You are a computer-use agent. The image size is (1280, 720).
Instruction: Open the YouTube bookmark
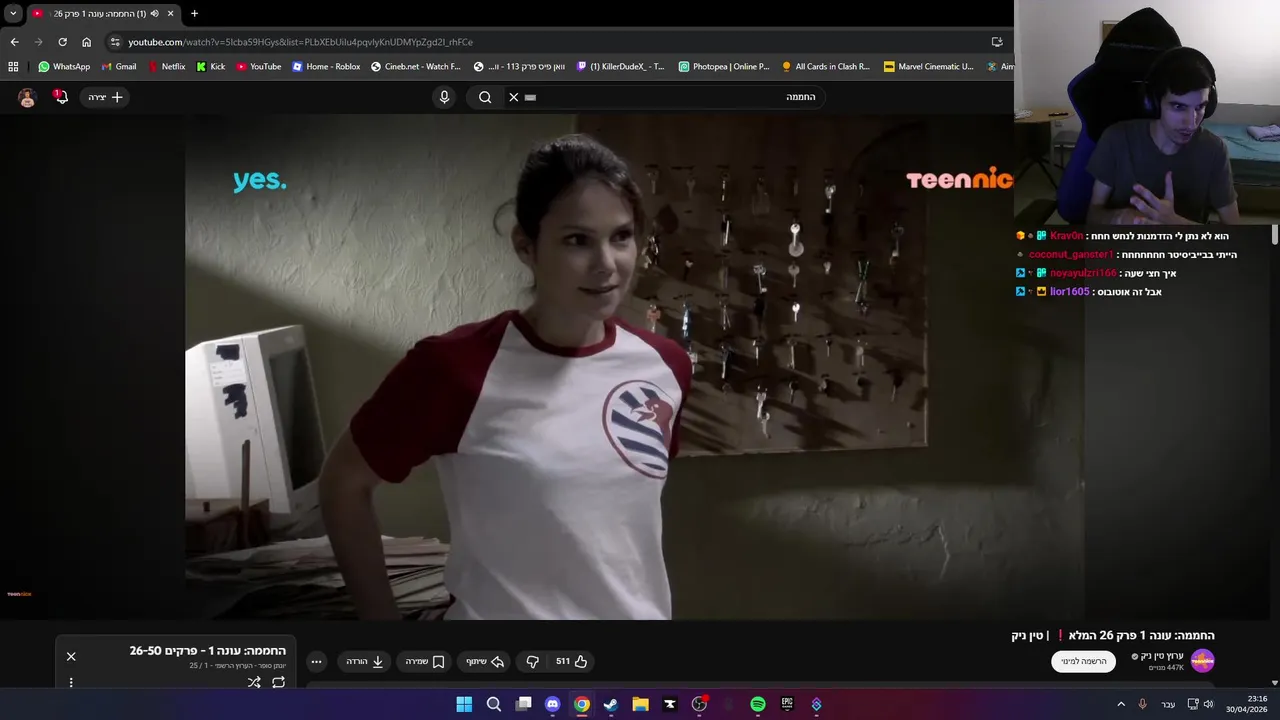click(x=259, y=66)
